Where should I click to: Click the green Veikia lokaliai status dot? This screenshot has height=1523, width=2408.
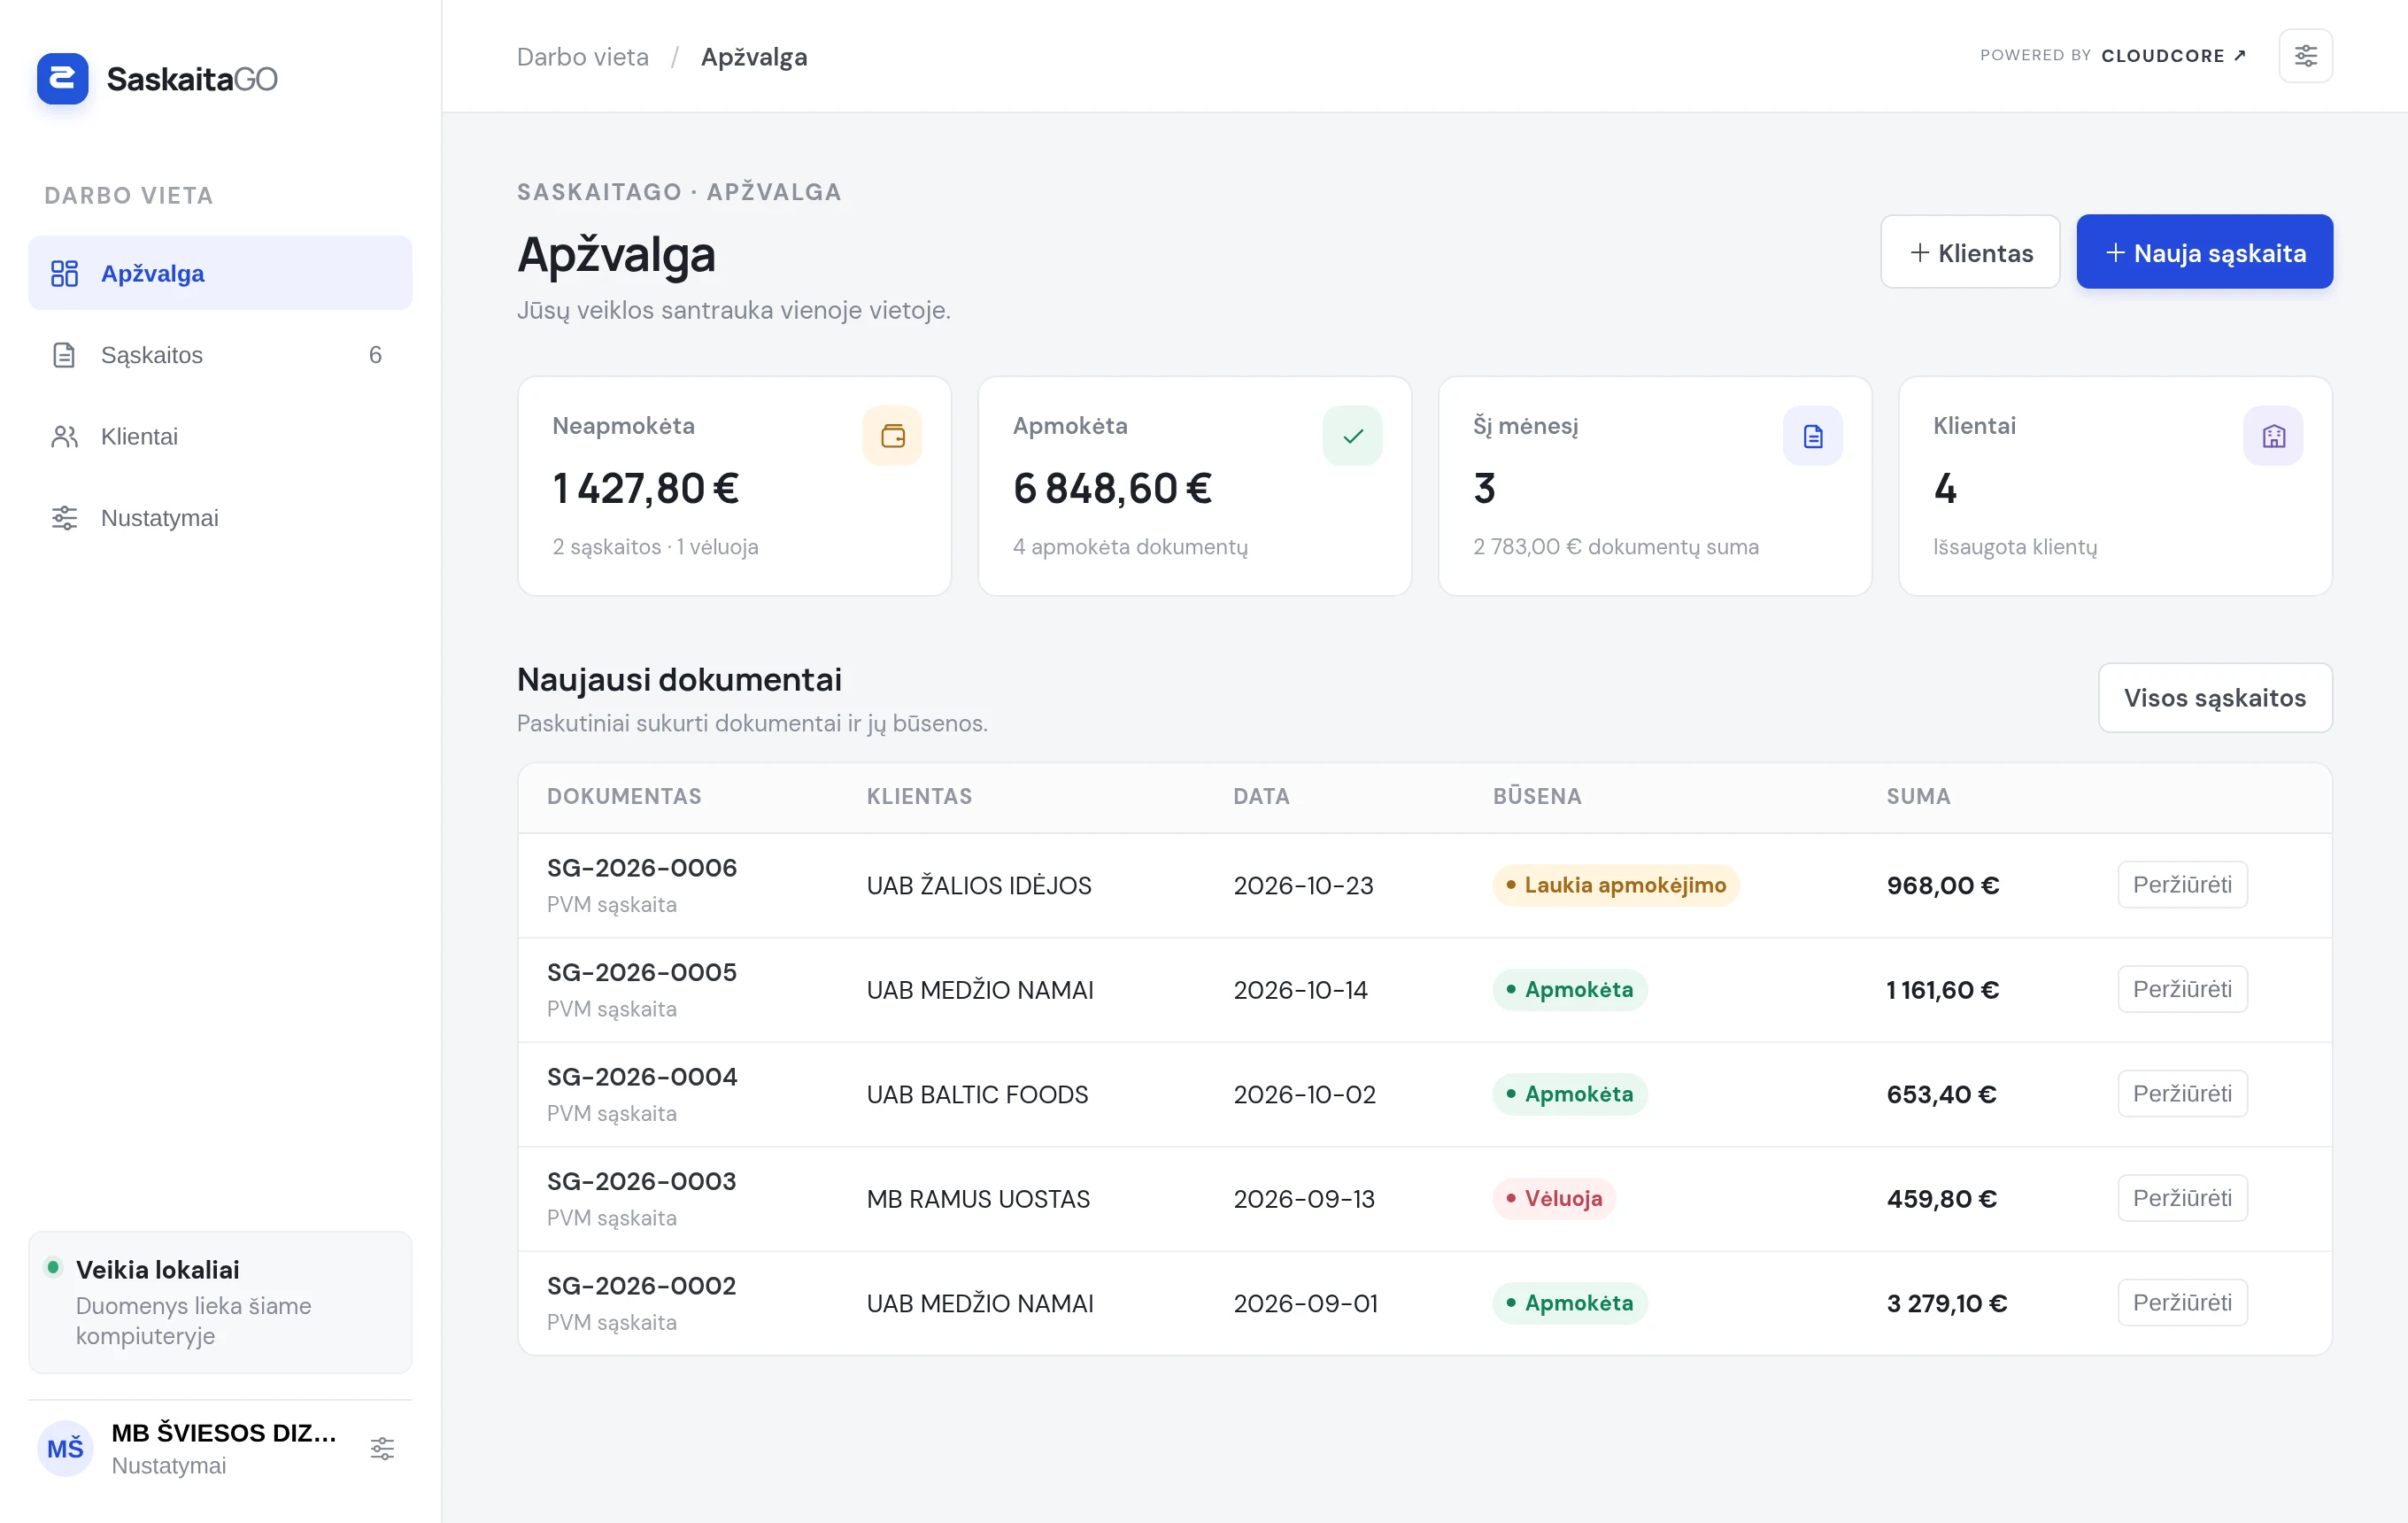[53, 1268]
